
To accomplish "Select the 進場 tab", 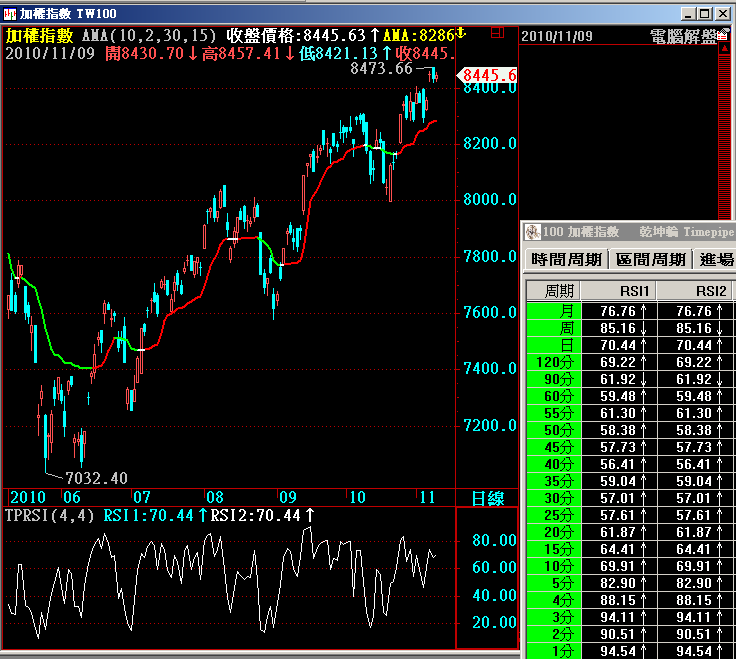I will click(x=716, y=259).
